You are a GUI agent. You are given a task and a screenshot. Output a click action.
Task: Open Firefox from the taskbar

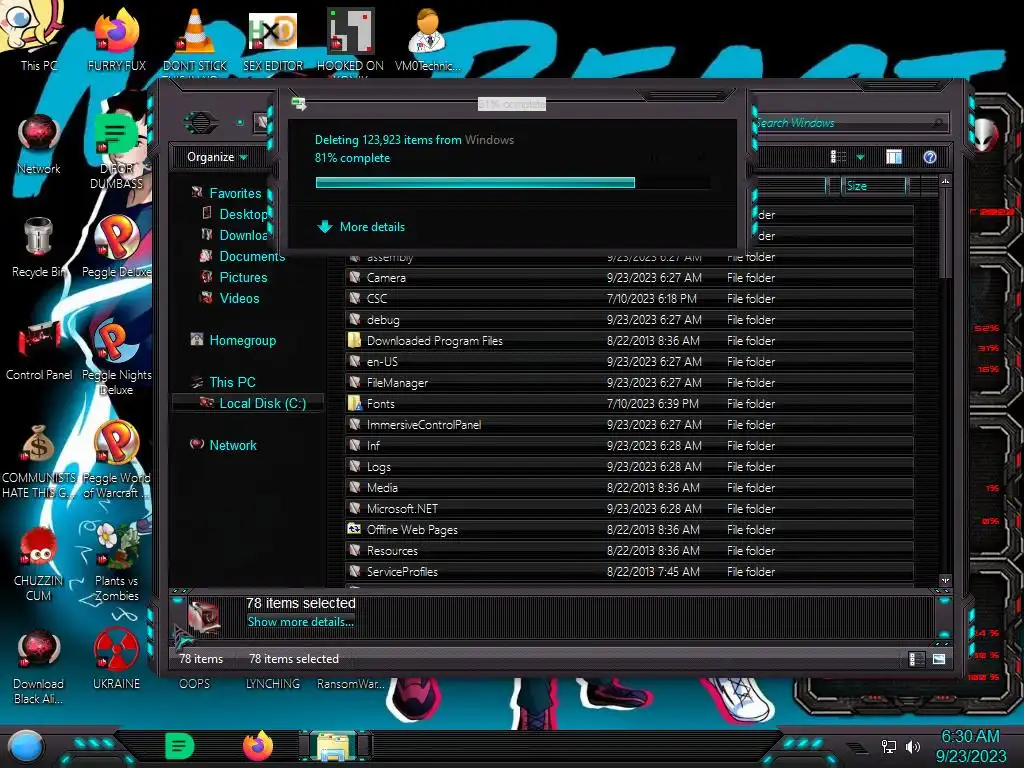[x=258, y=746]
